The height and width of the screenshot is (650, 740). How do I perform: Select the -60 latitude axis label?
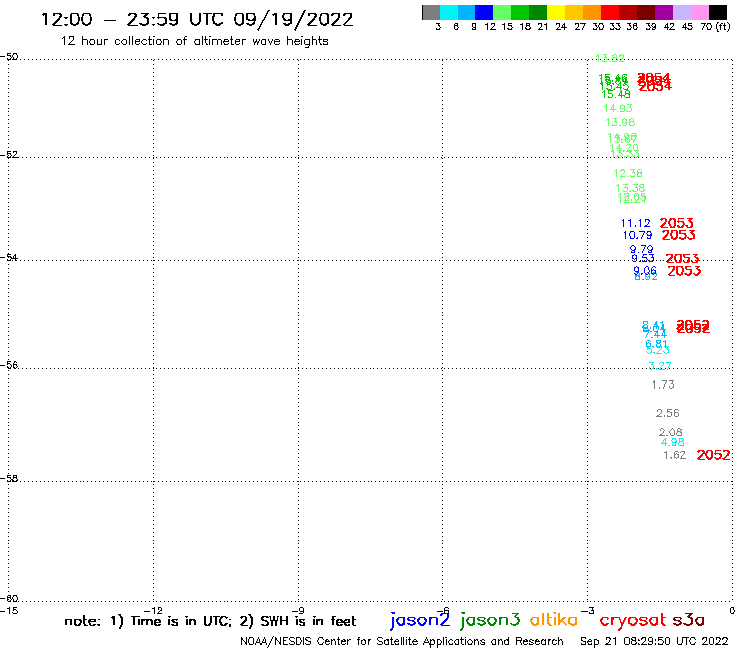pos(9,599)
